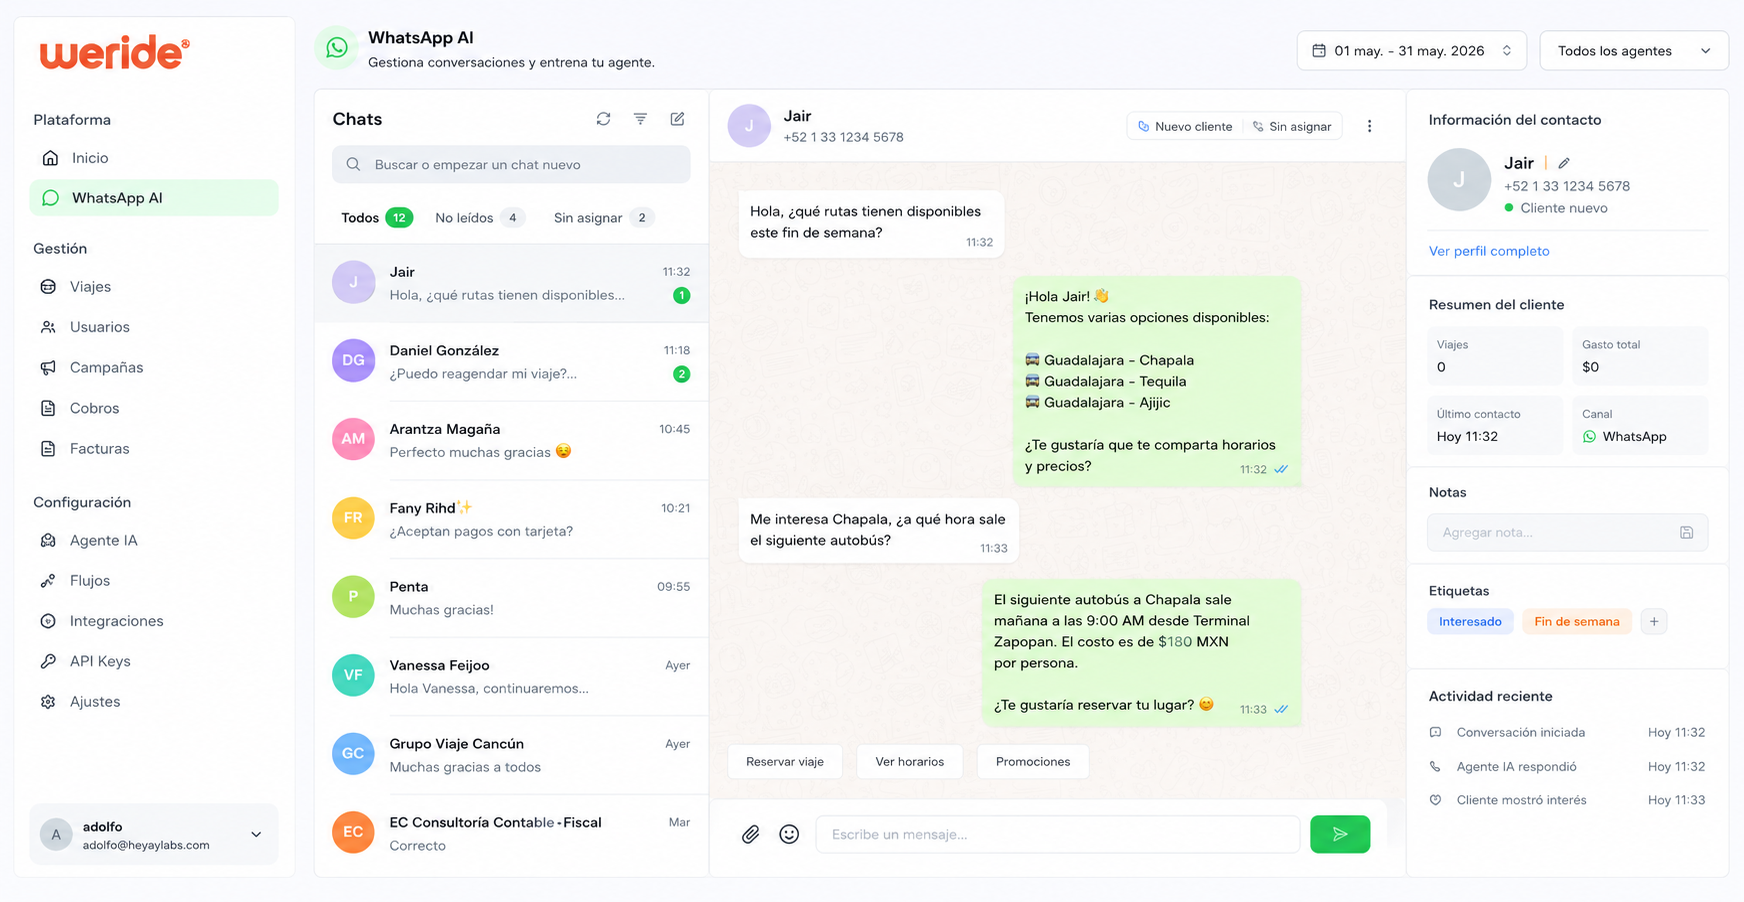
Task: Edit contact name pencil icon
Action: pyautogui.click(x=1564, y=163)
